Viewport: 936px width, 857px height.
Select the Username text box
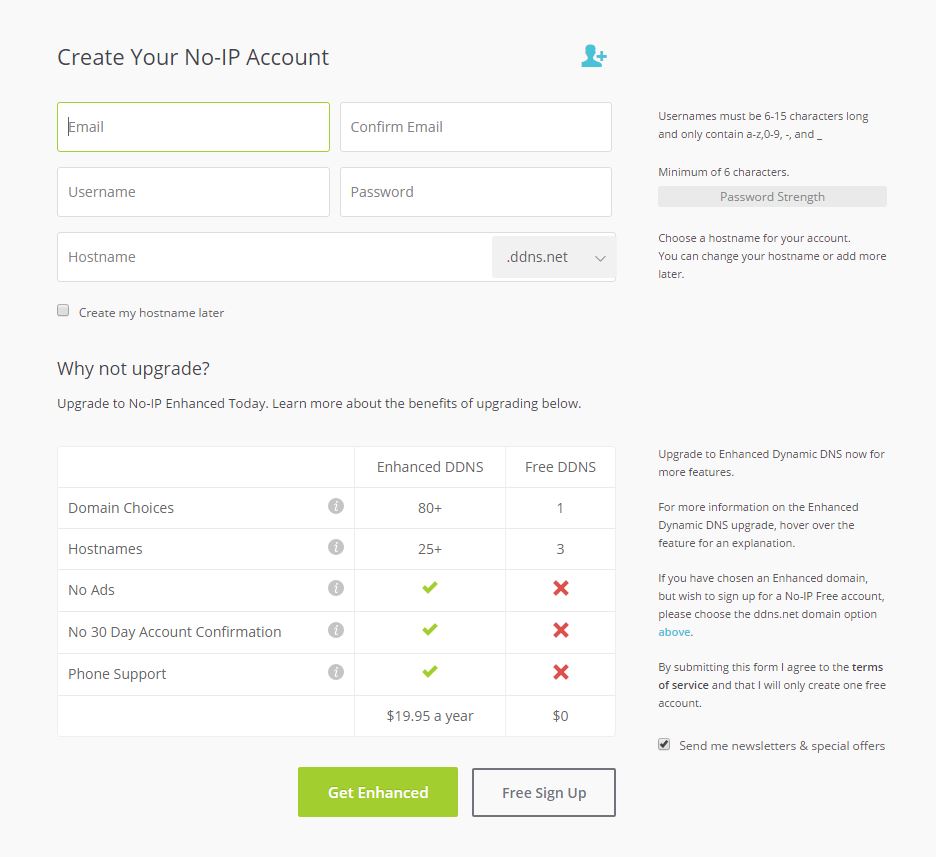click(x=193, y=192)
